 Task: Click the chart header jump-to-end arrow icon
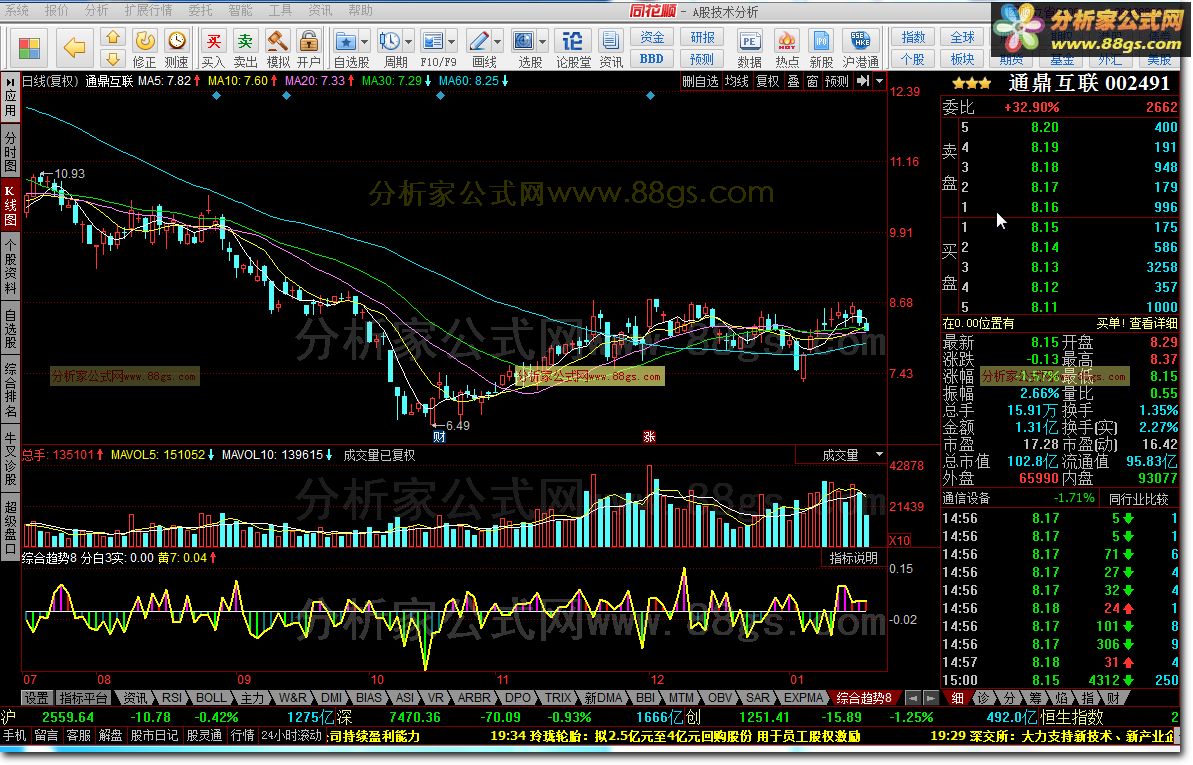tap(862, 81)
